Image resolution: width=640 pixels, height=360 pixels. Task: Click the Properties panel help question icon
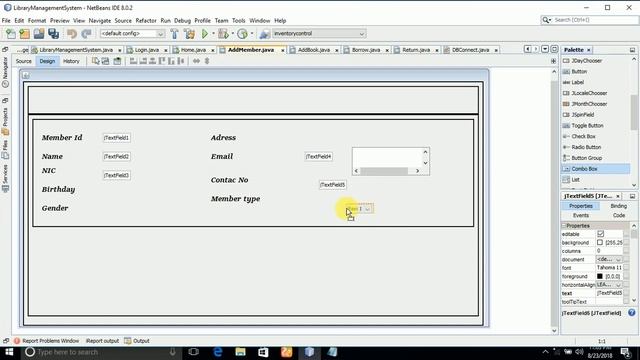coord(631,313)
